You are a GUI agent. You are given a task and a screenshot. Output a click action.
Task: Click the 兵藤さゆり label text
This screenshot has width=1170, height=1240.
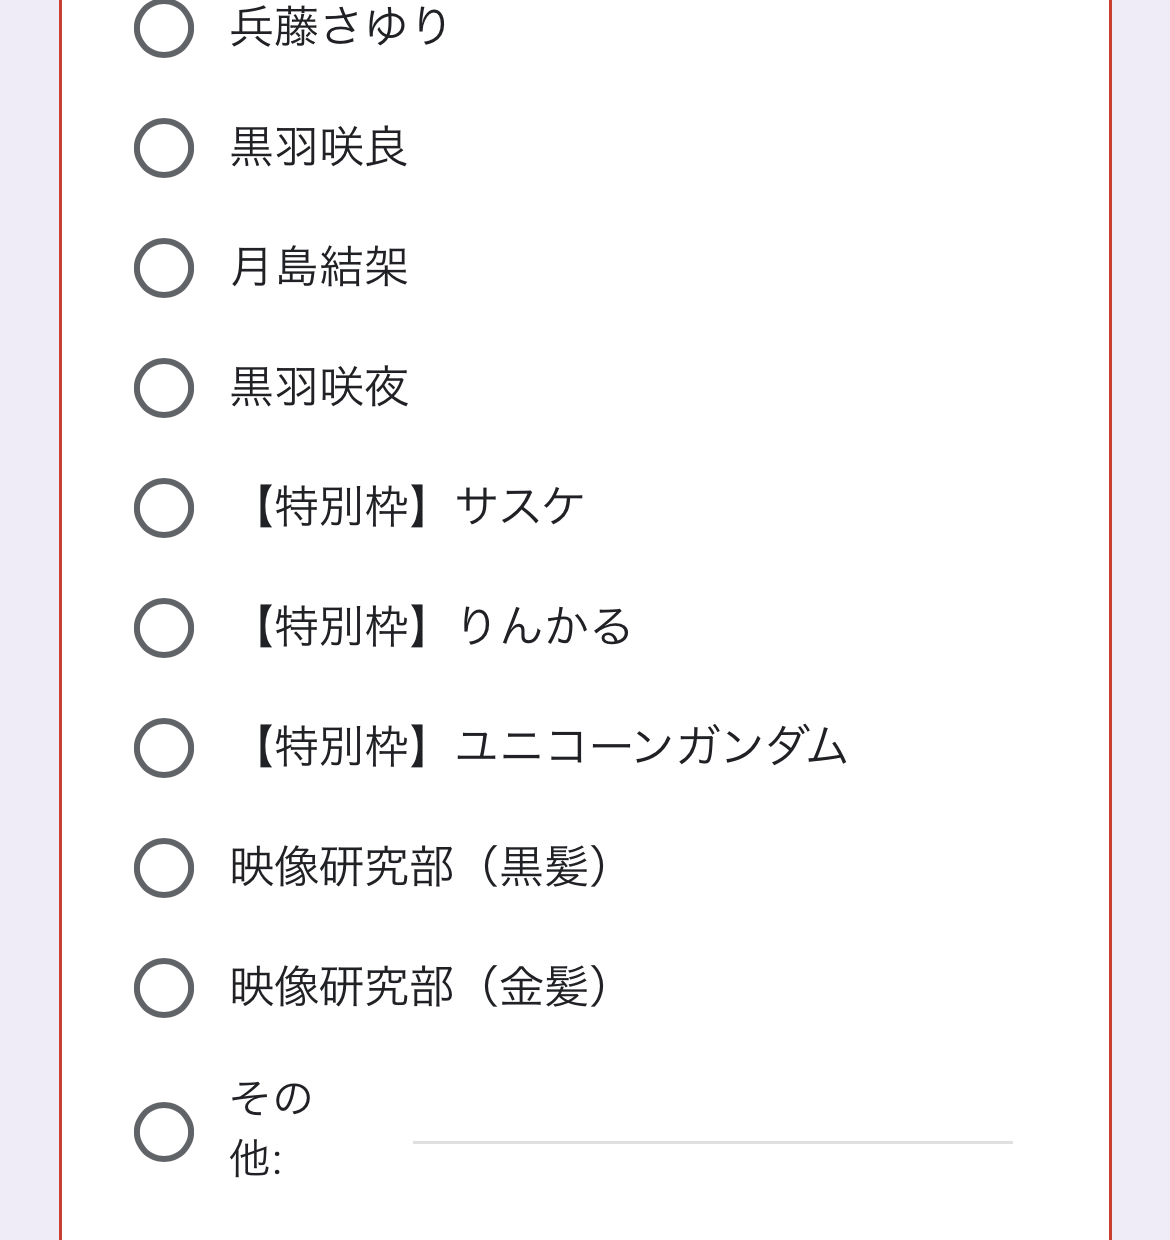[x=340, y=28]
